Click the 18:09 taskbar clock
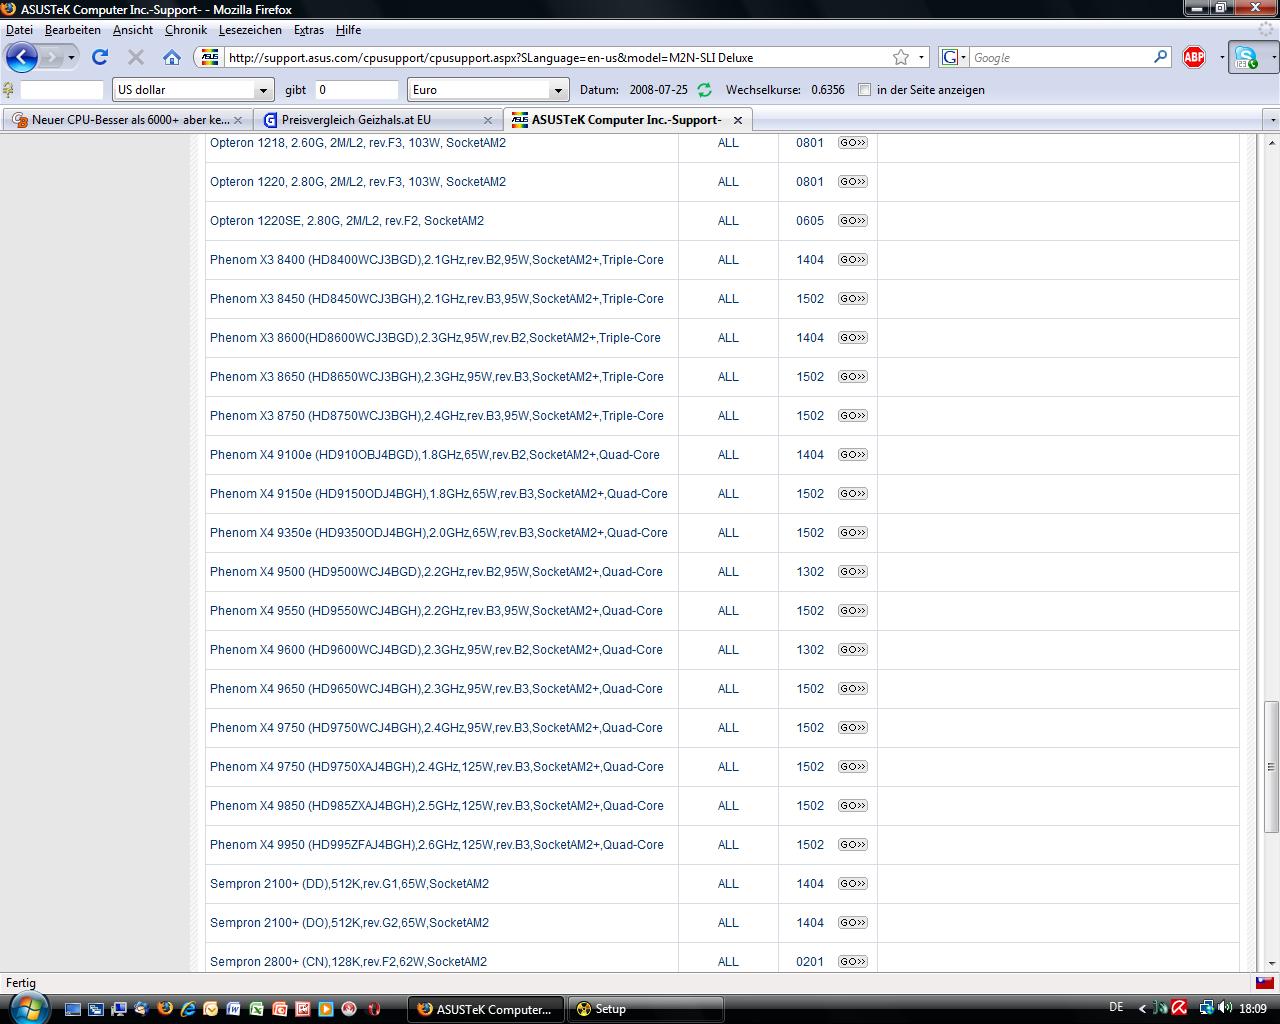Image resolution: width=1280 pixels, height=1024 pixels. [1253, 1009]
